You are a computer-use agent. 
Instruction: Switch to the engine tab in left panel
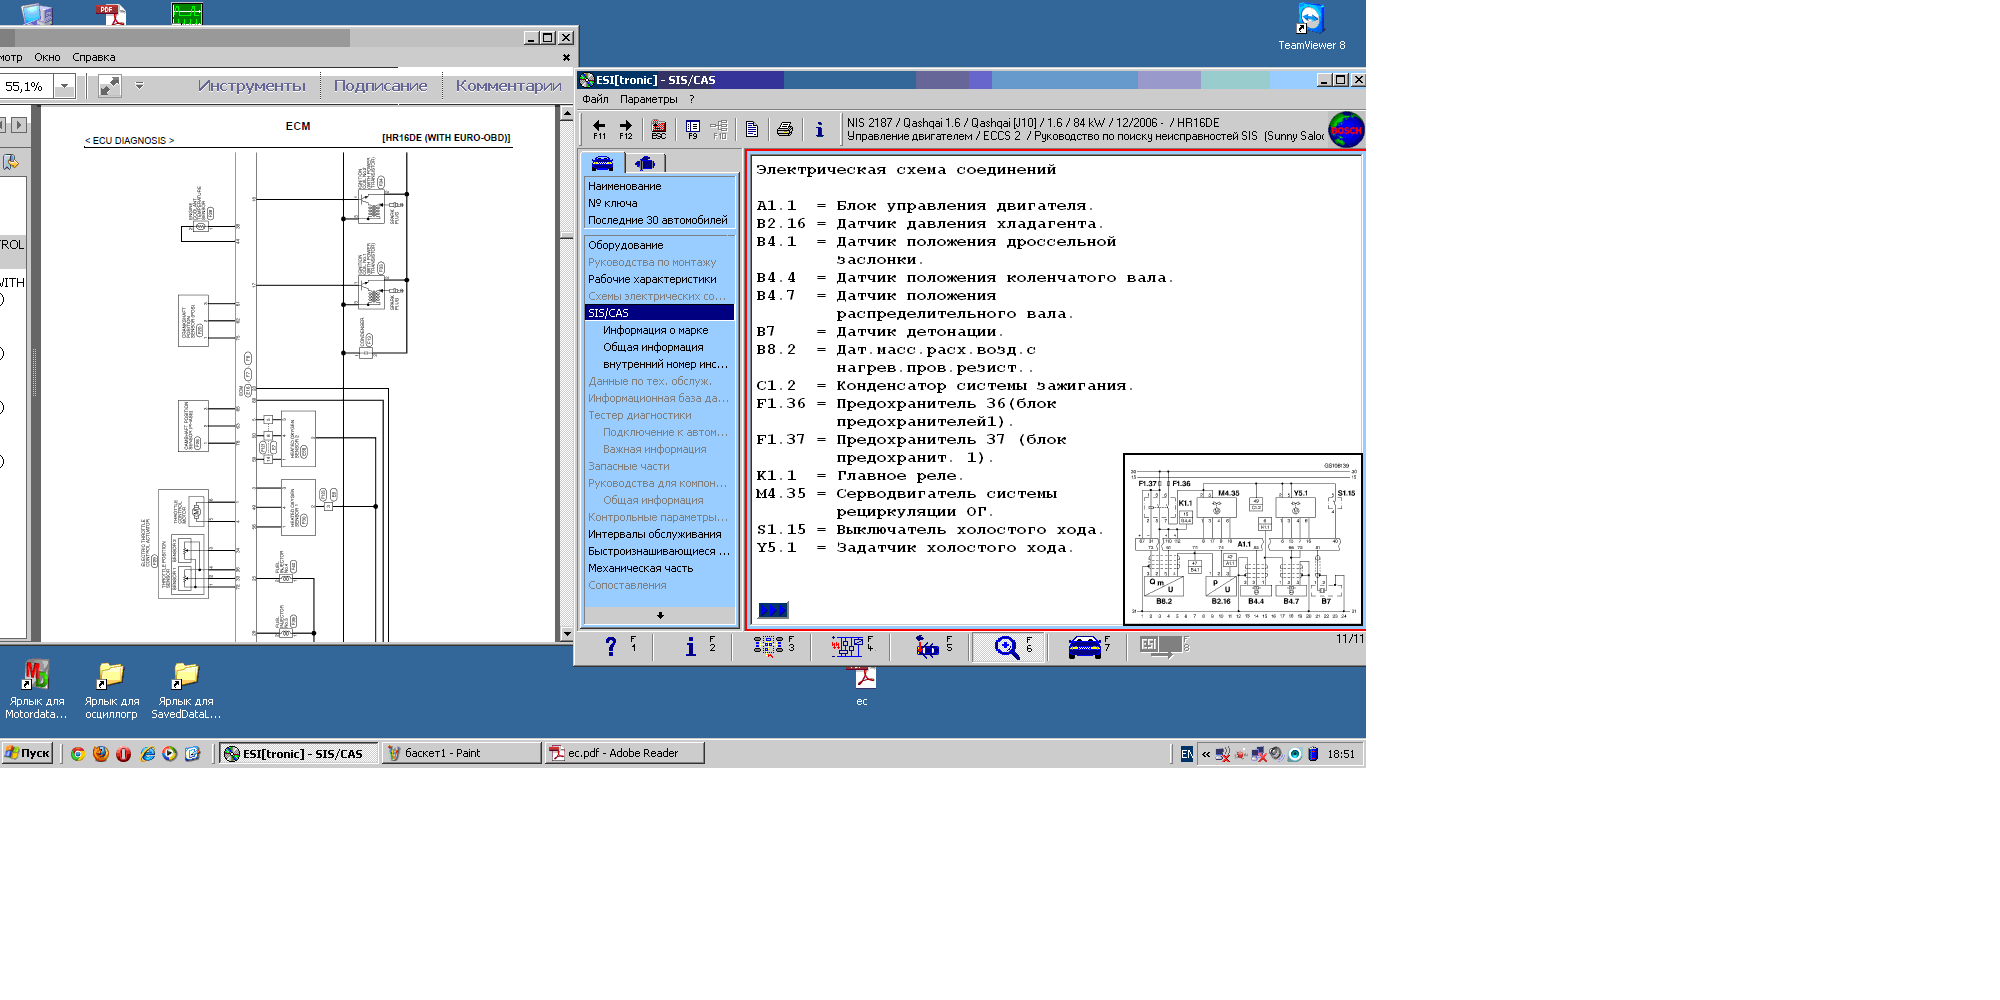click(645, 163)
